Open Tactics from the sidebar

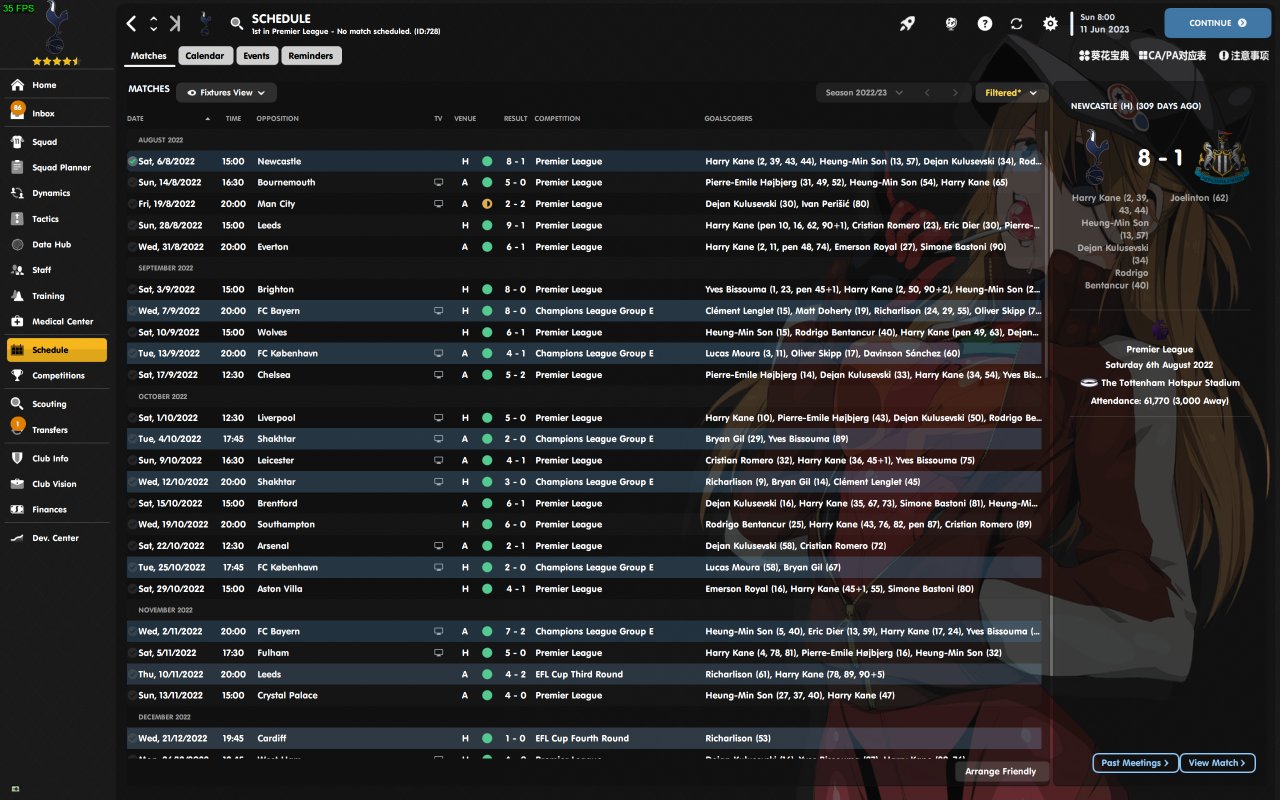(57, 219)
